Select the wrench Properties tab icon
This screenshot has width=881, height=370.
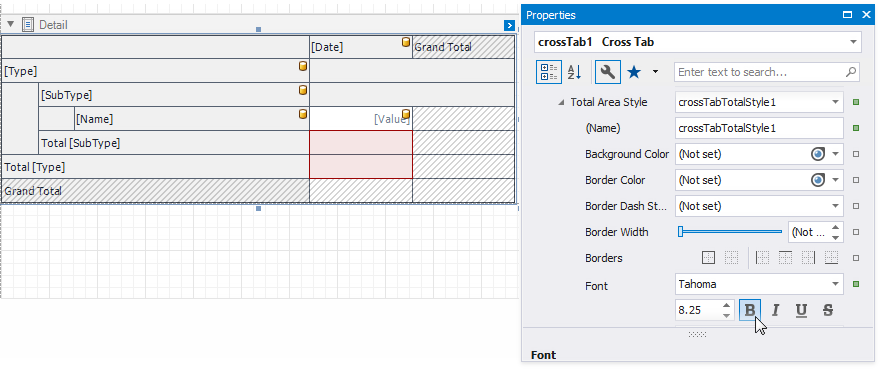click(607, 72)
